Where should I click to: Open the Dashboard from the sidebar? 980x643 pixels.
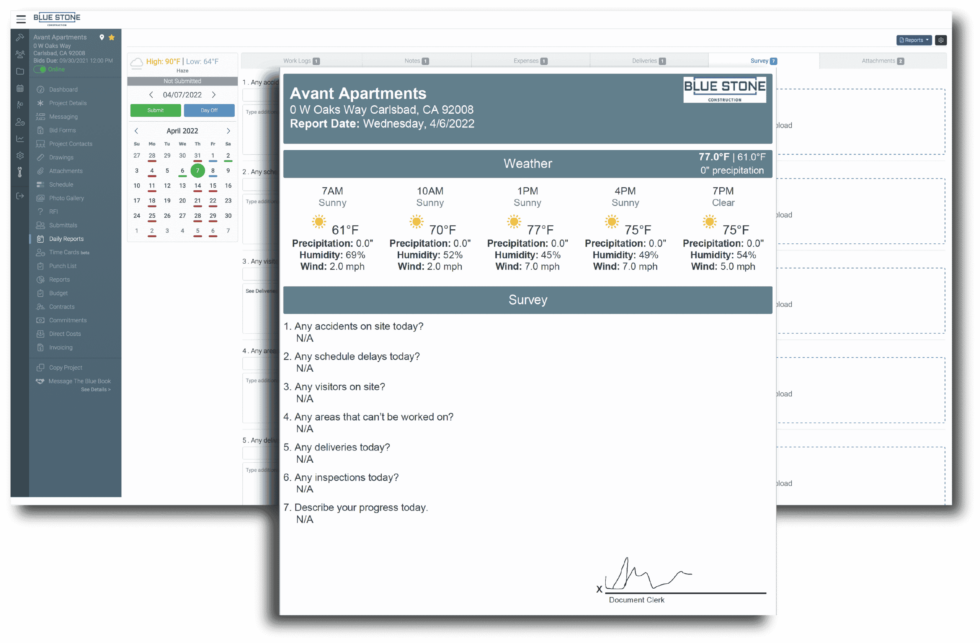point(67,89)
